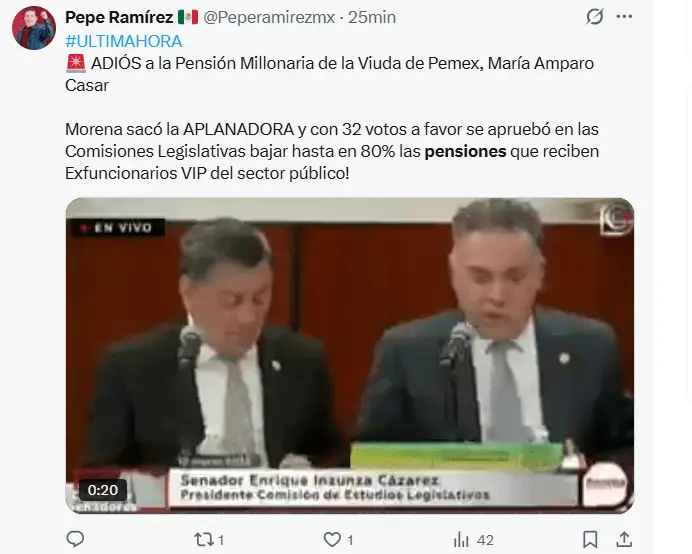Screen dimensions: 692x554
Task: Click the Mexico flag emoji beside name
Action: (x=188, y=18)
